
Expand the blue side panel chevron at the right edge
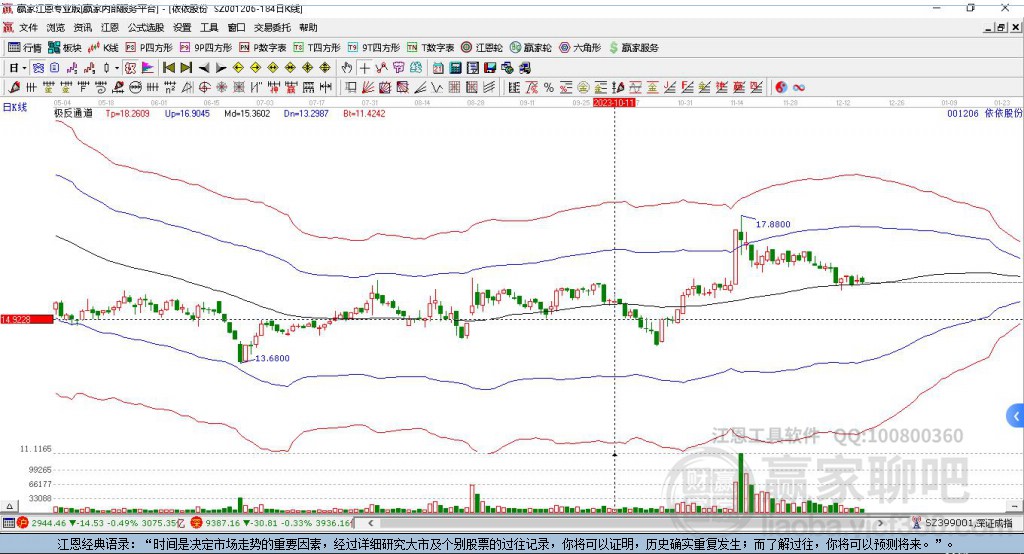[x=1016, y=416]
